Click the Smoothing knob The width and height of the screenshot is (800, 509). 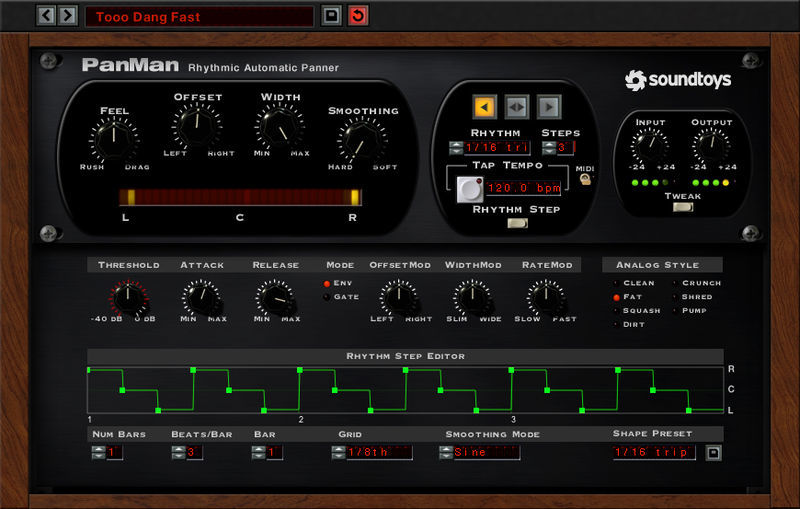pyautogui.click(x=362, y=140)
